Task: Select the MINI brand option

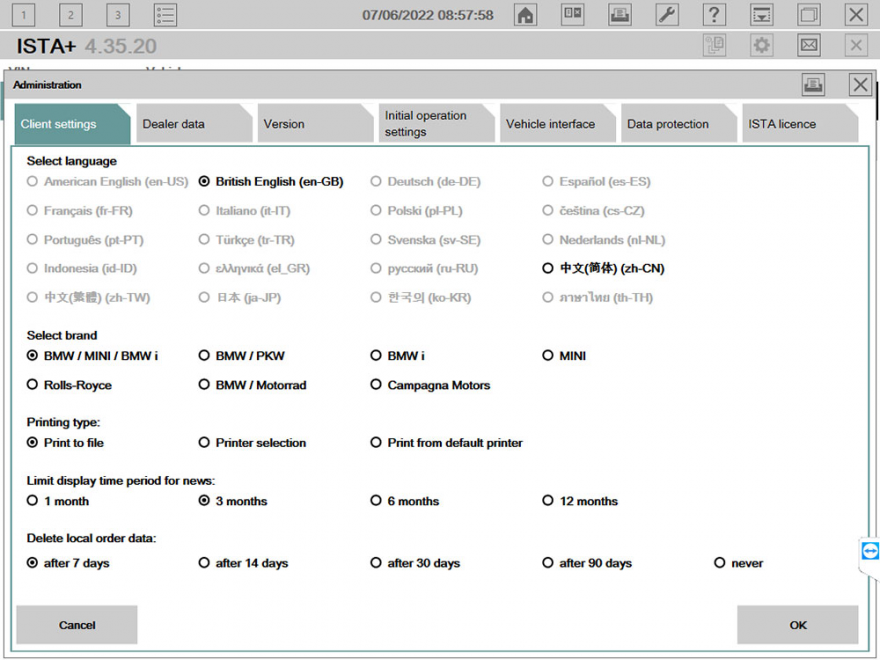Action: tap(548, 355)
